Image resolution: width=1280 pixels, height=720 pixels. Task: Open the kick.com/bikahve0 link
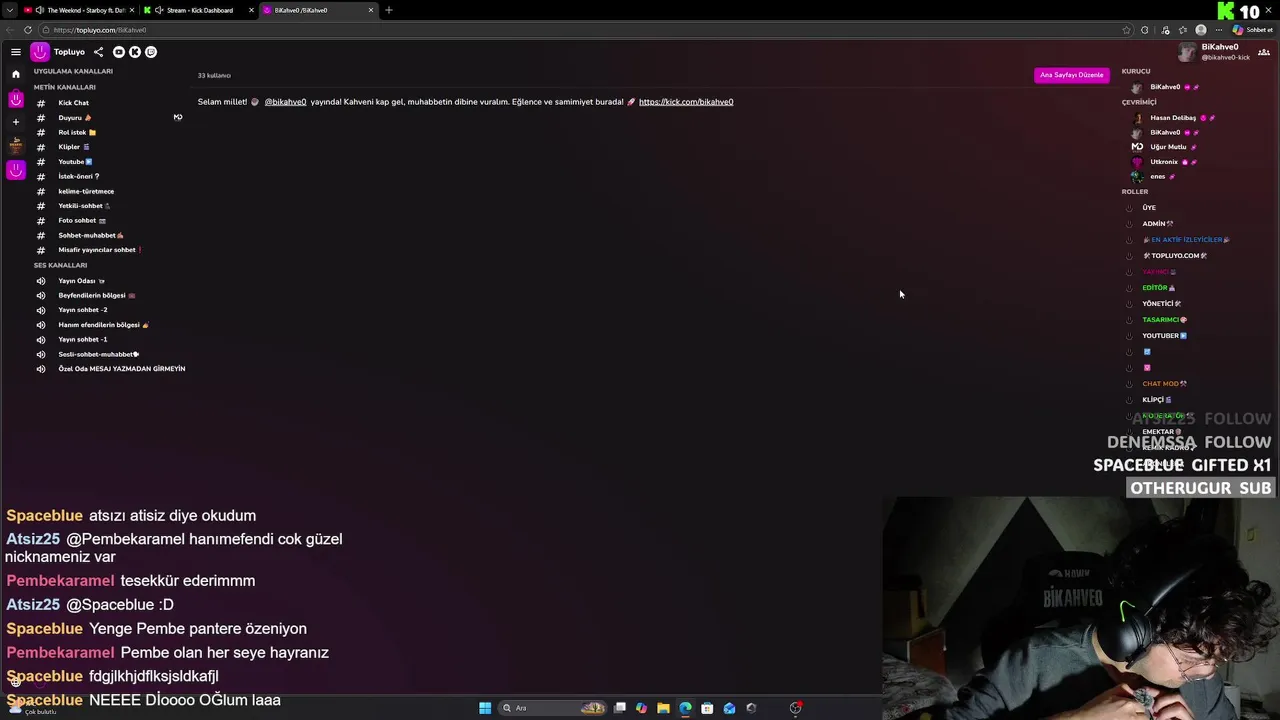click(686, 102)
